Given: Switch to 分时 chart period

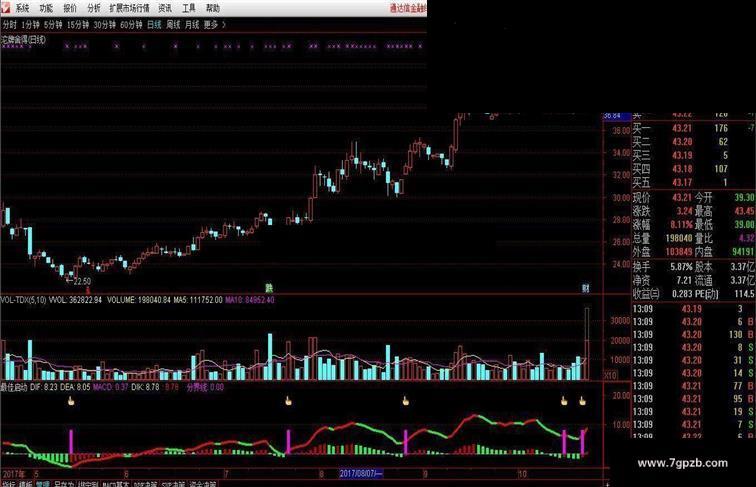Looking at the screenshot, I should (9, 25).
